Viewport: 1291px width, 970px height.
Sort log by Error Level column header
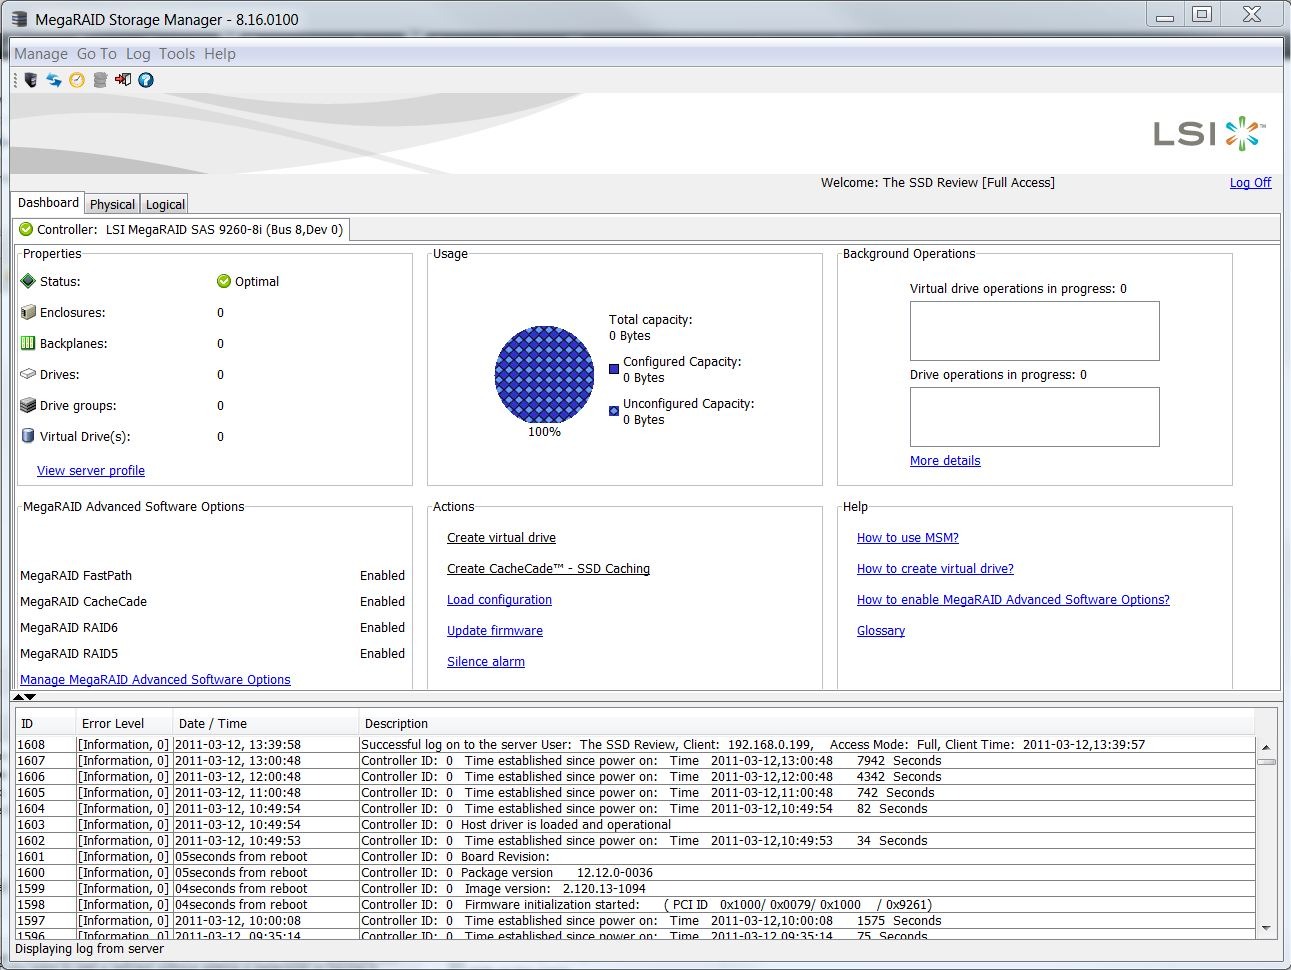click(x=125, y=723)
